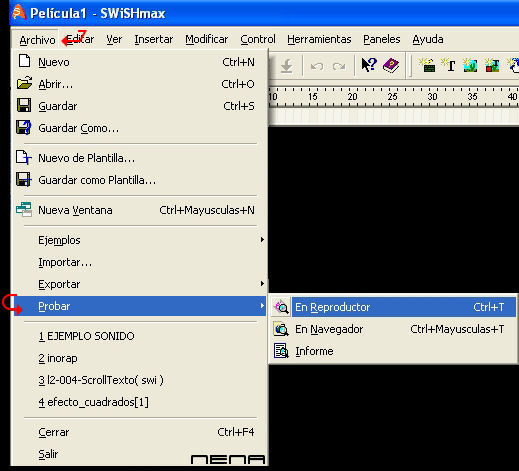Click frame 20 on the timeline ruler
519x471 pixels.
pos(352,97)
